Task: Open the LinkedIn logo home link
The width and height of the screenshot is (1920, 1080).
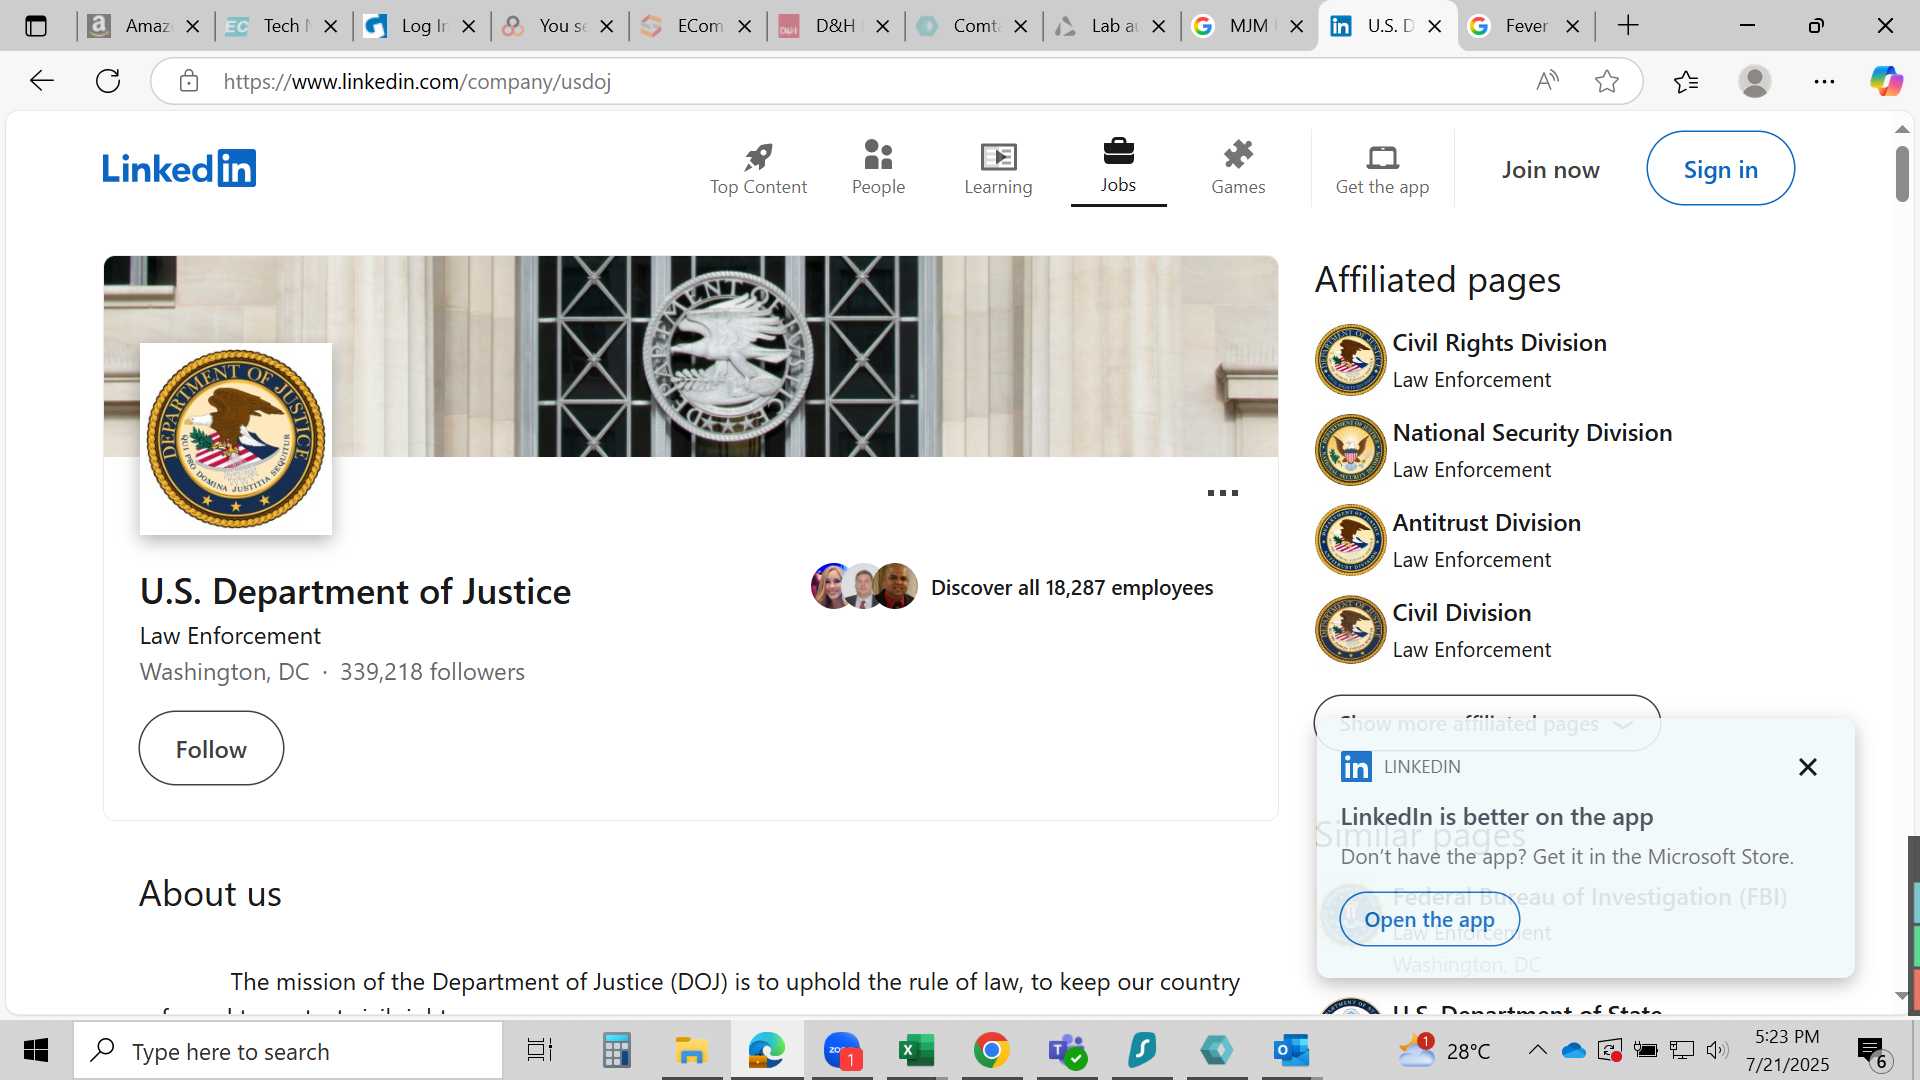Action: click(x=179, y=168)
